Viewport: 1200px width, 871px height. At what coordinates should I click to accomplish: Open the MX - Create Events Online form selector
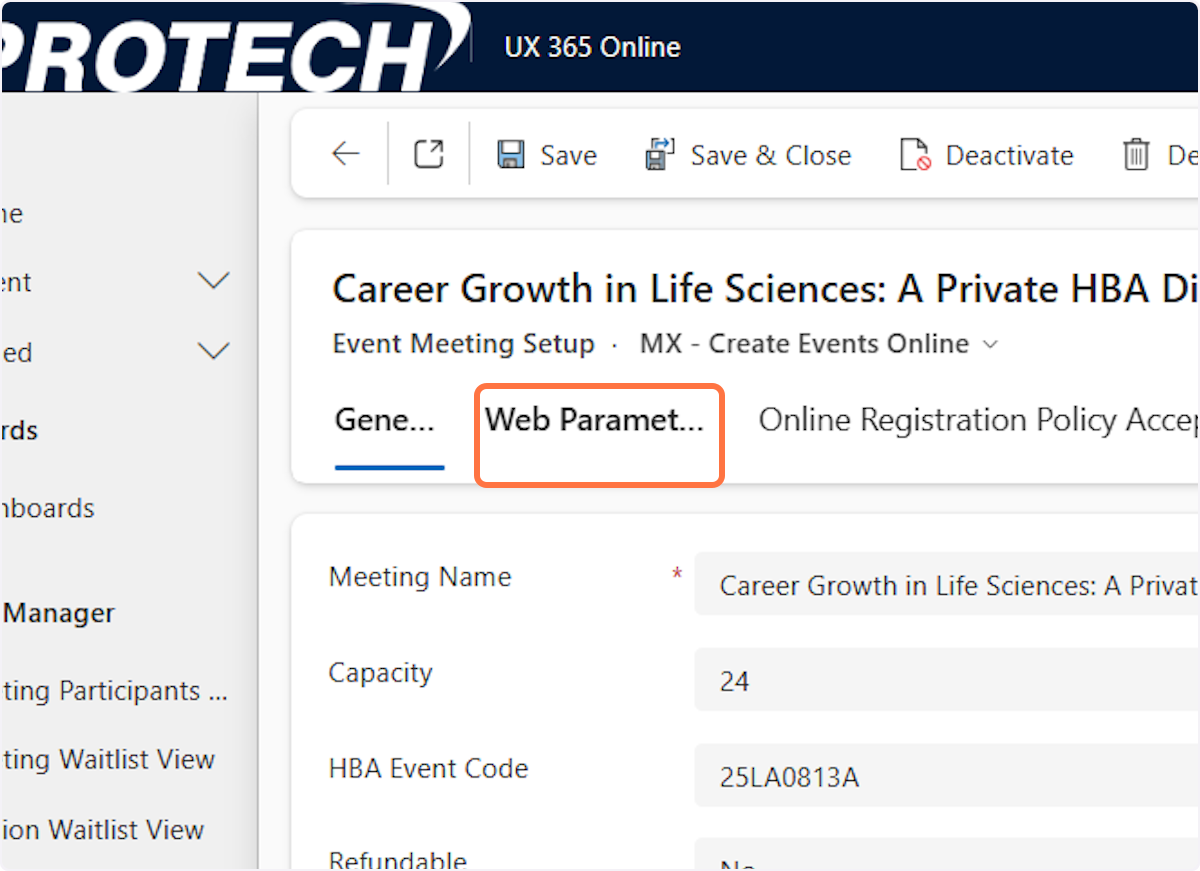point(818,344)
